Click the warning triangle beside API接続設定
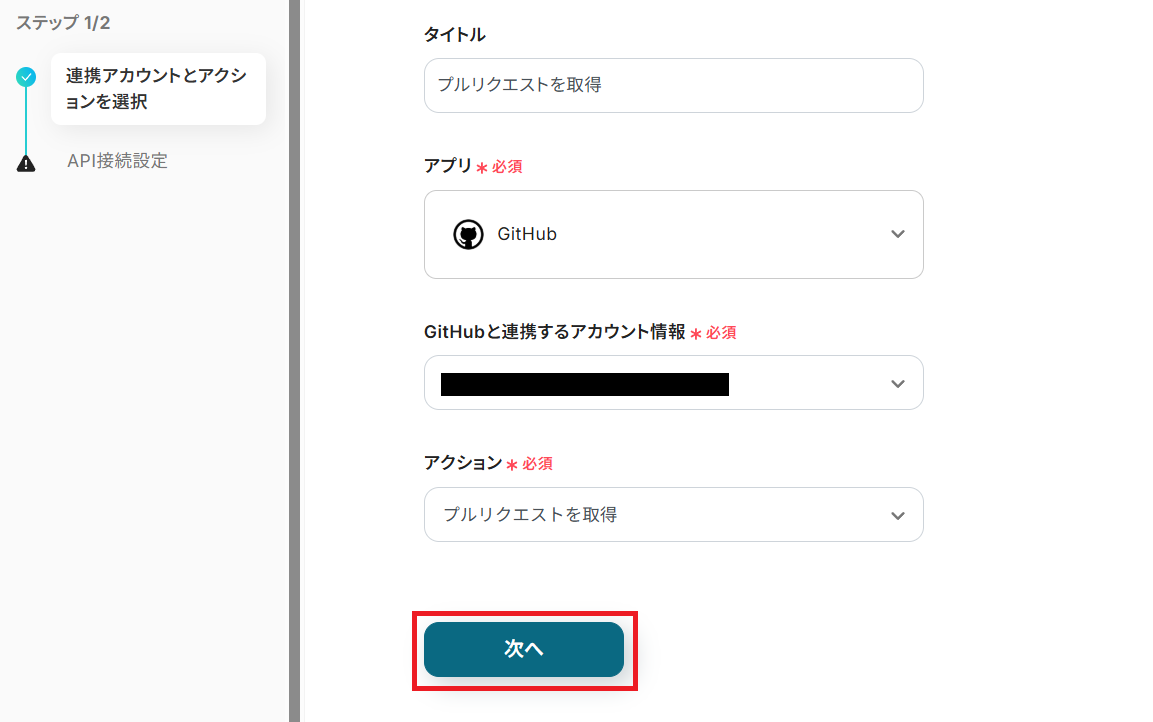1153x722 pixels. pos(27,163)
